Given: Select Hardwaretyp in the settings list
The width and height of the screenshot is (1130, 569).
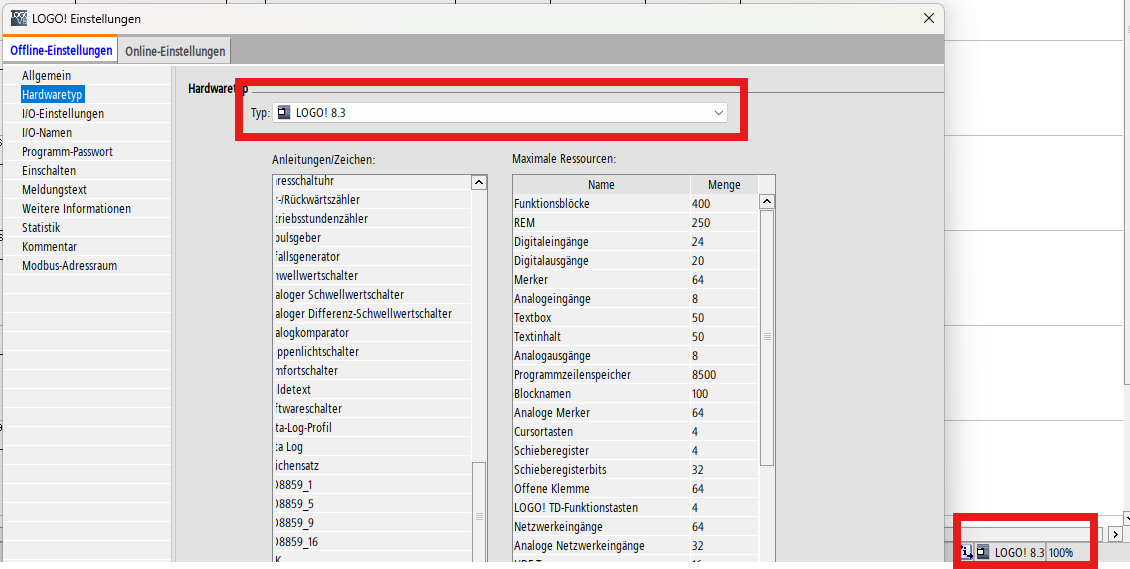Looking at the screenshot, I should [53, 94].
